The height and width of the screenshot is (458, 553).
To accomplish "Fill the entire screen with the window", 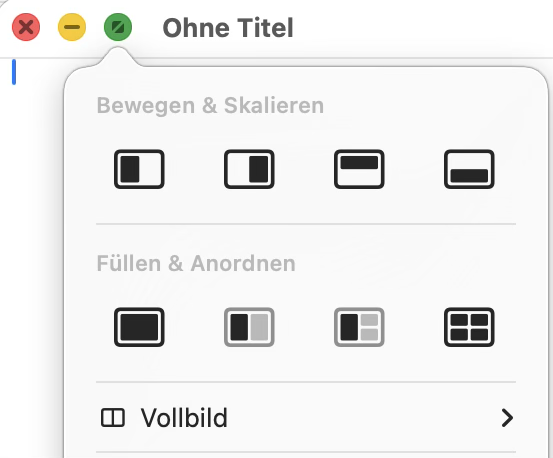I will point(139,327).
